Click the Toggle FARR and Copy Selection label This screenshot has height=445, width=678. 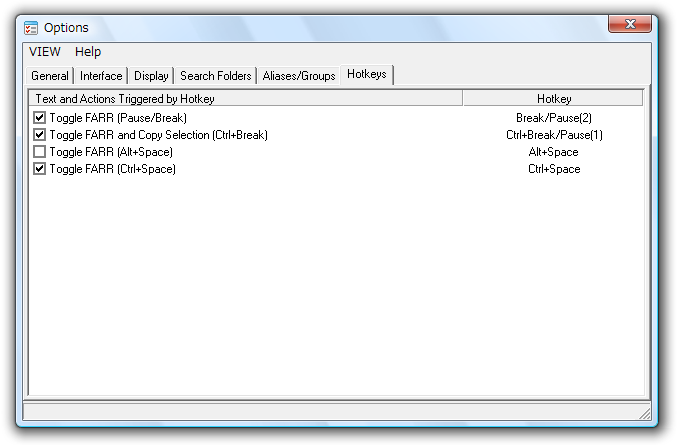tap(159, 135)
